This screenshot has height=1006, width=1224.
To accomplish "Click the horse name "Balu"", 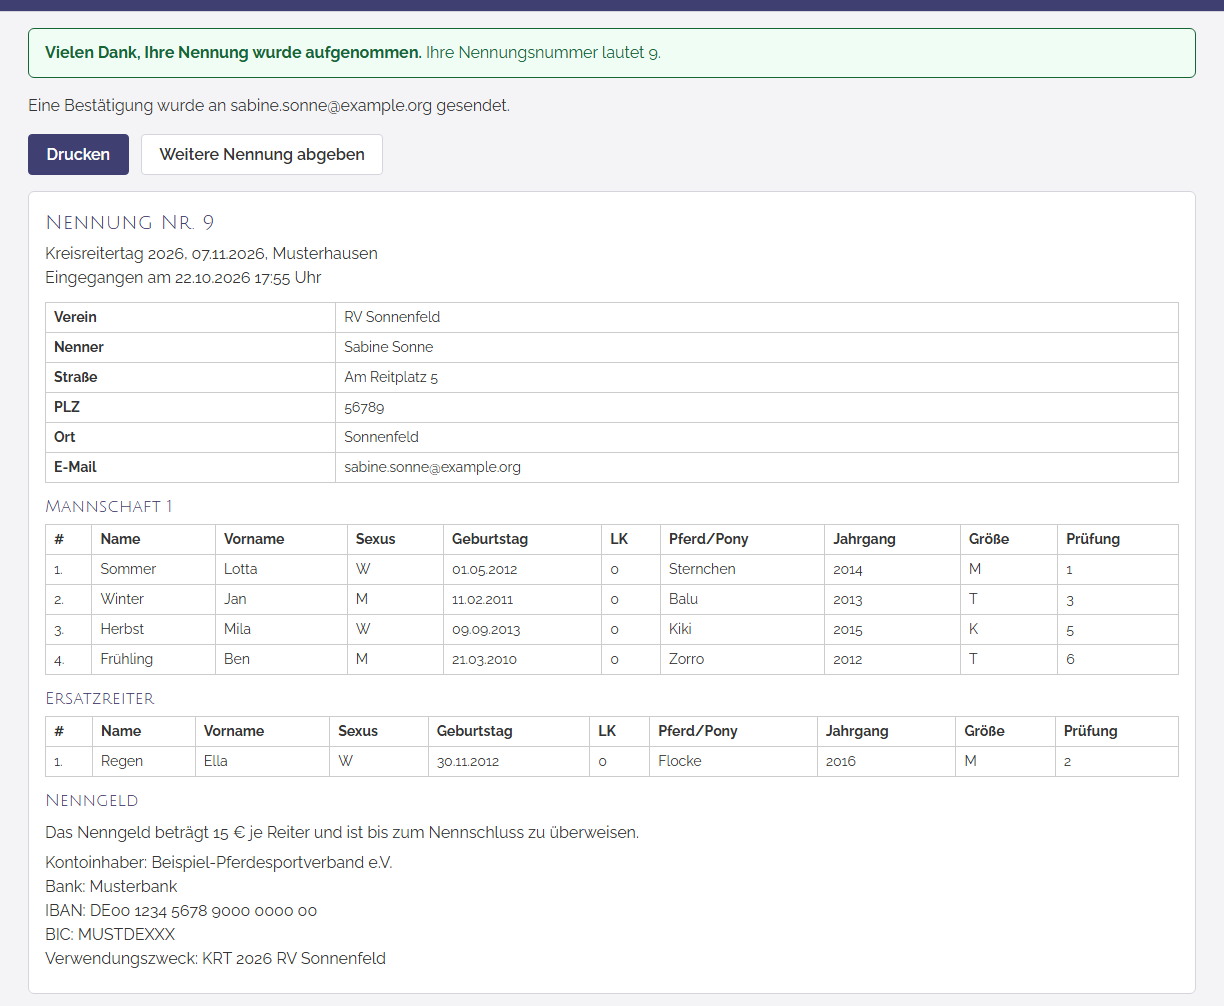I will 683,599.
